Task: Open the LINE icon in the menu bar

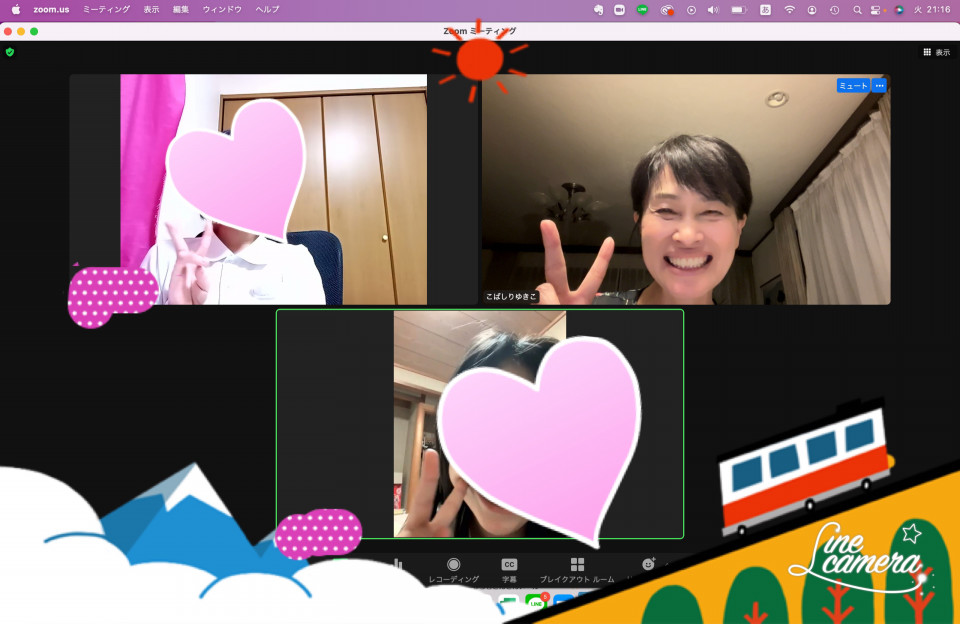Action: 642,9
